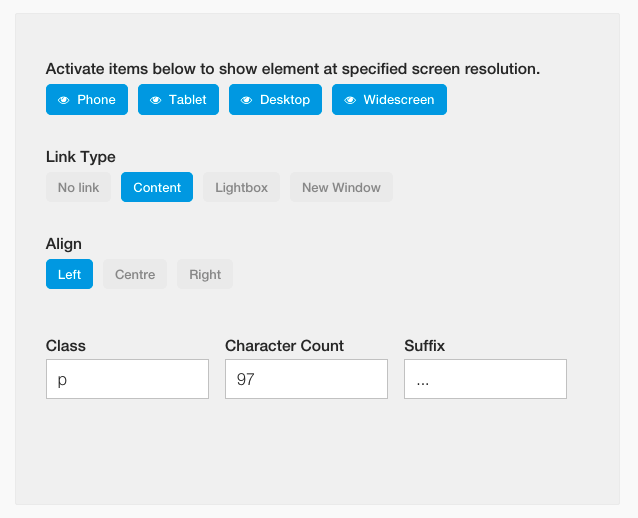Click the eye icon on the Tablet button

point(155,100)
